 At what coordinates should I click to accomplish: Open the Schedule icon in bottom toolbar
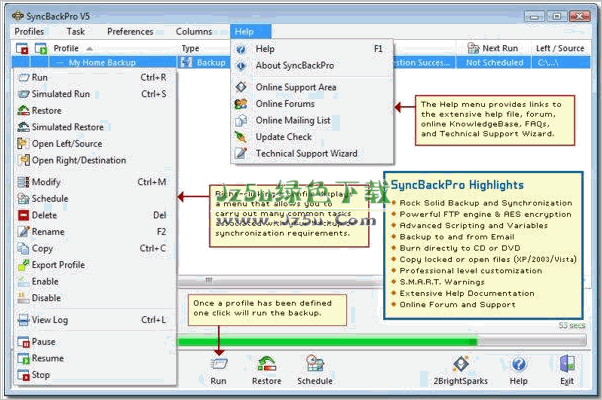315,363
